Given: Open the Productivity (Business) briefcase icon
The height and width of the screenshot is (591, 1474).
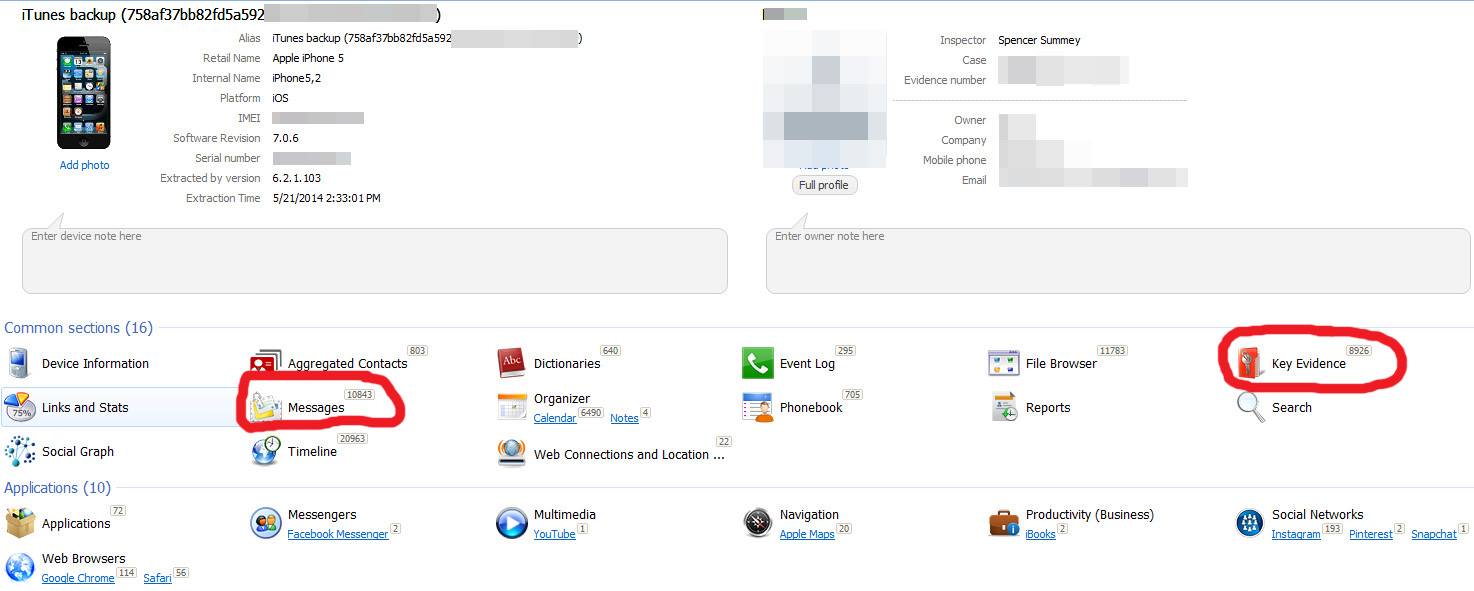Looking at the screenshot, I should click(1003, 522).
